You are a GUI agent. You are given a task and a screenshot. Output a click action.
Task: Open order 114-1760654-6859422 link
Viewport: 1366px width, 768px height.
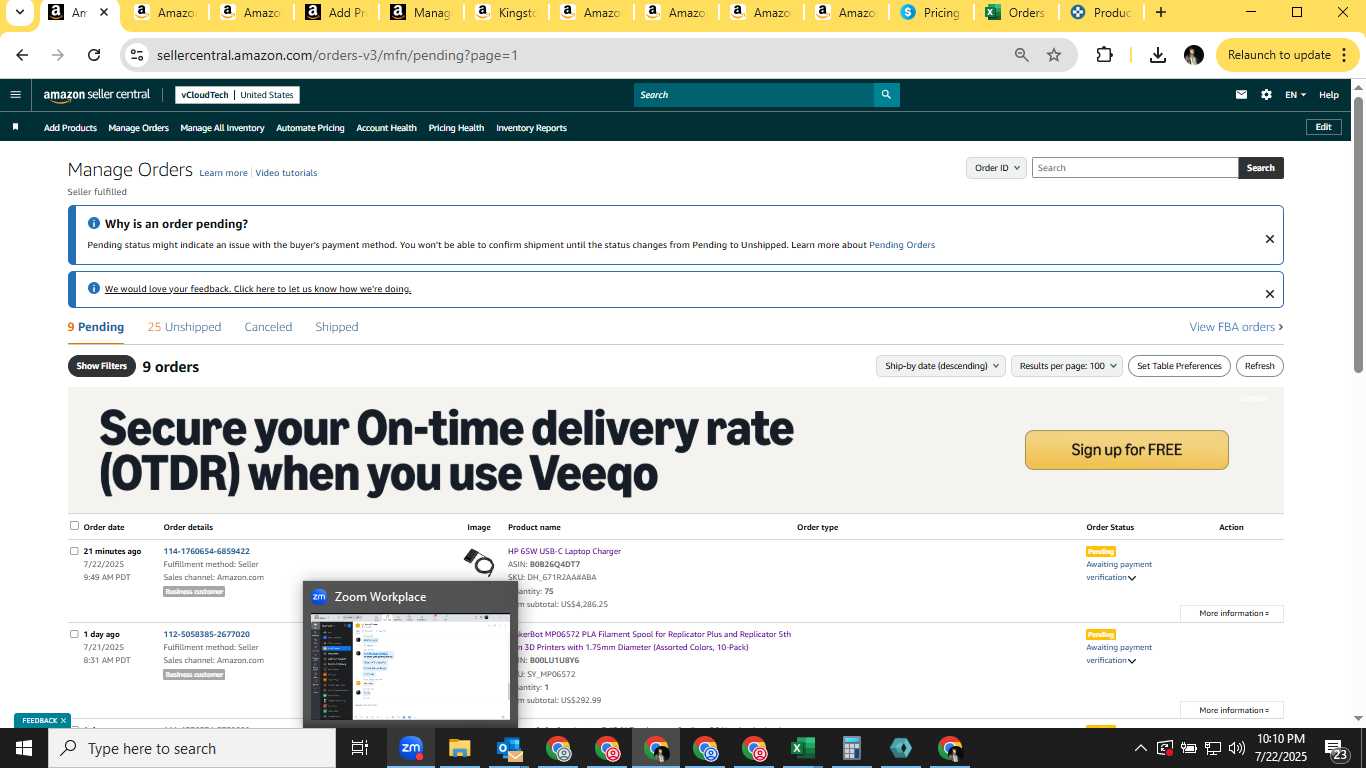(207, 551)
